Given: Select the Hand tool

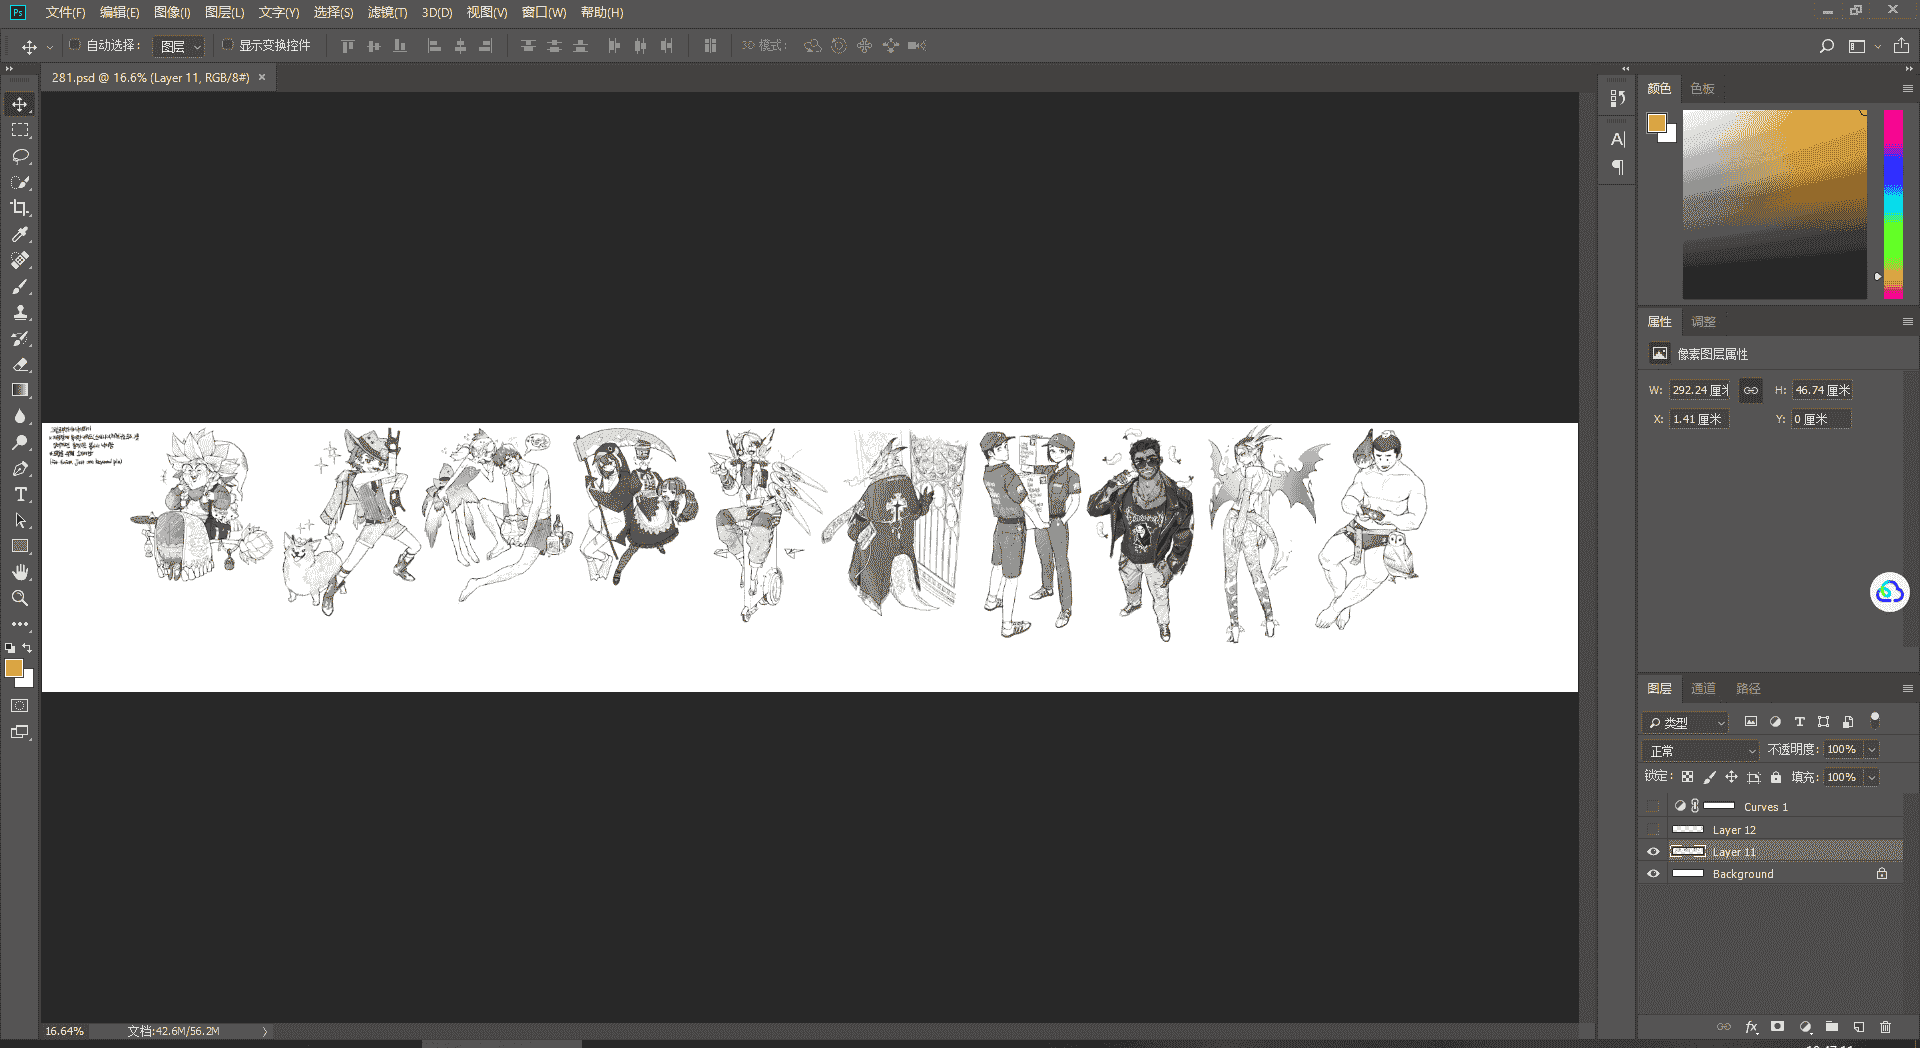Looking at the screenshot, I should point(20,572).
